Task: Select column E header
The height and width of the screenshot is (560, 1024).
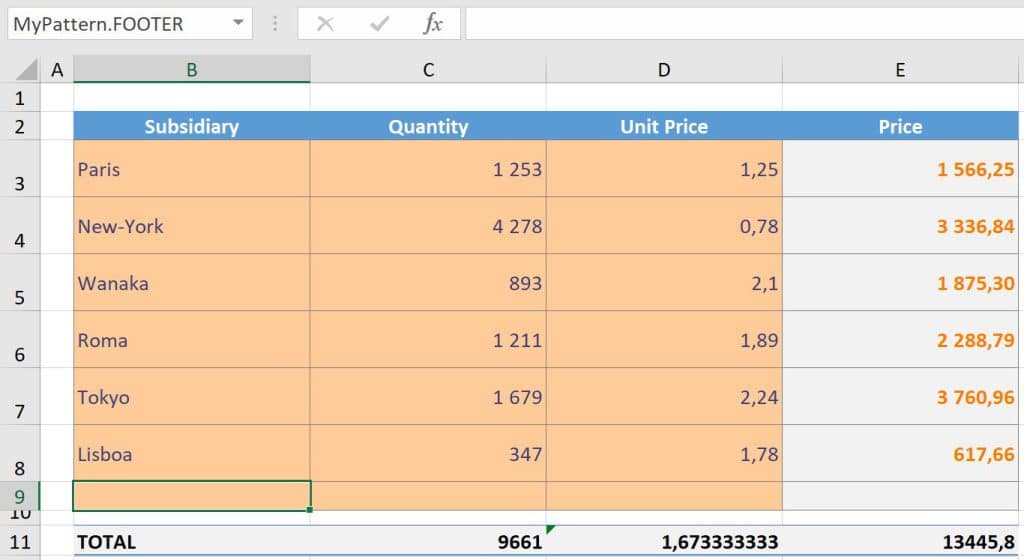Action: tap(900, 69)
